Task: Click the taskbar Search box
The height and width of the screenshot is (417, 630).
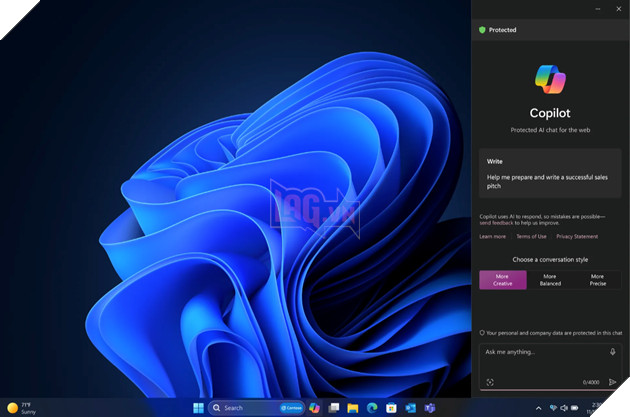Action: click(x=256, y=408)
